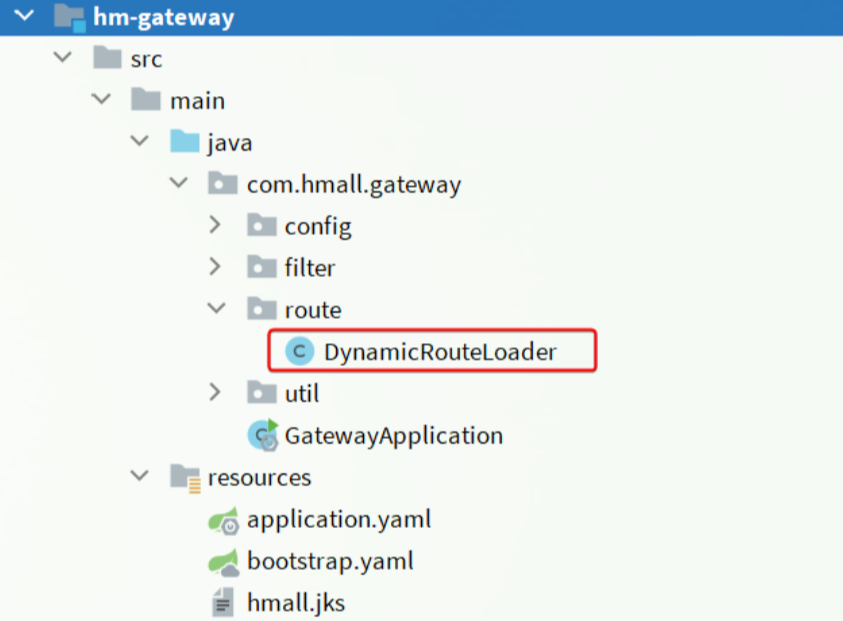Click the DynamicRouteLoader class icon
Screen dimensions: 843x621
(298, 351)
